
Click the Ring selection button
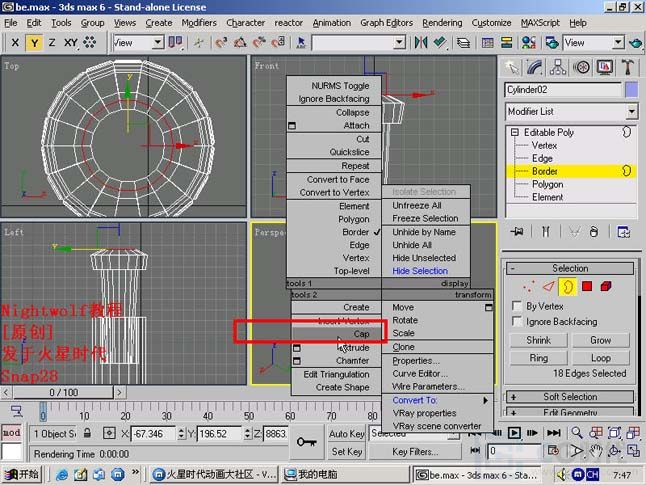pos(538,358)
